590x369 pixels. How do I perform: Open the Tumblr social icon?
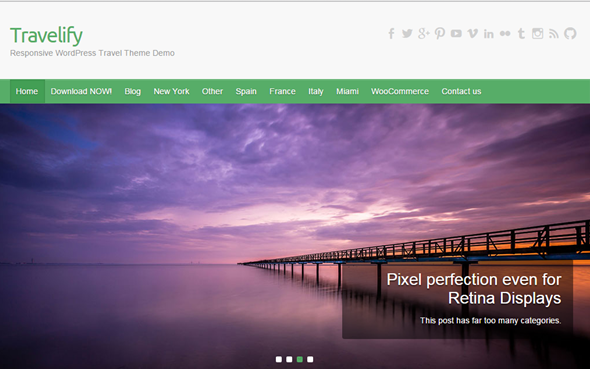point(521,34)
